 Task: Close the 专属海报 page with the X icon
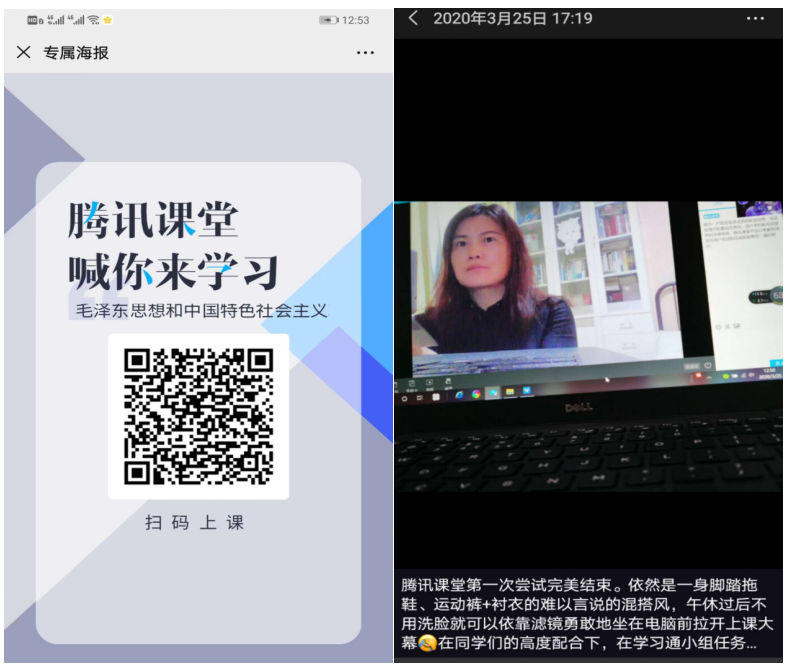tap(23, 52)
